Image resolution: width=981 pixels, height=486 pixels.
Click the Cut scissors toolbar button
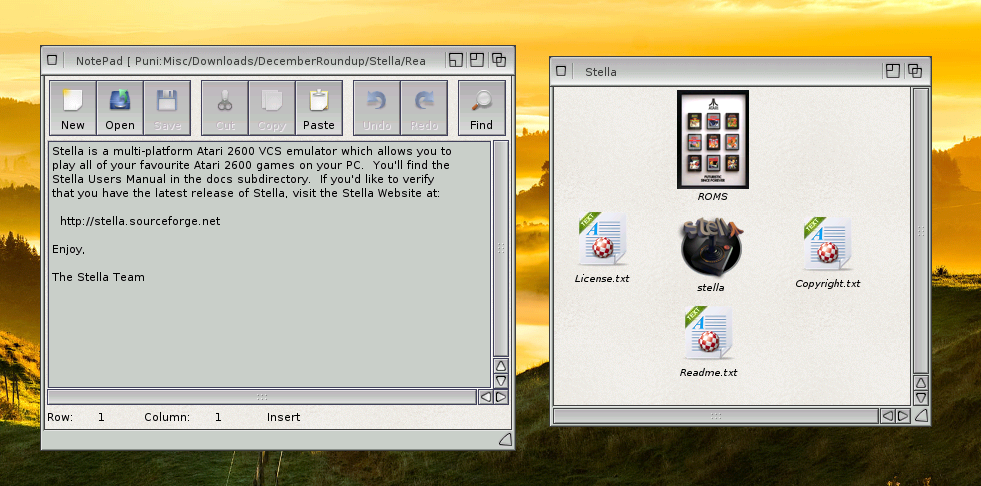pyautogui.click(x=224, y=107)
